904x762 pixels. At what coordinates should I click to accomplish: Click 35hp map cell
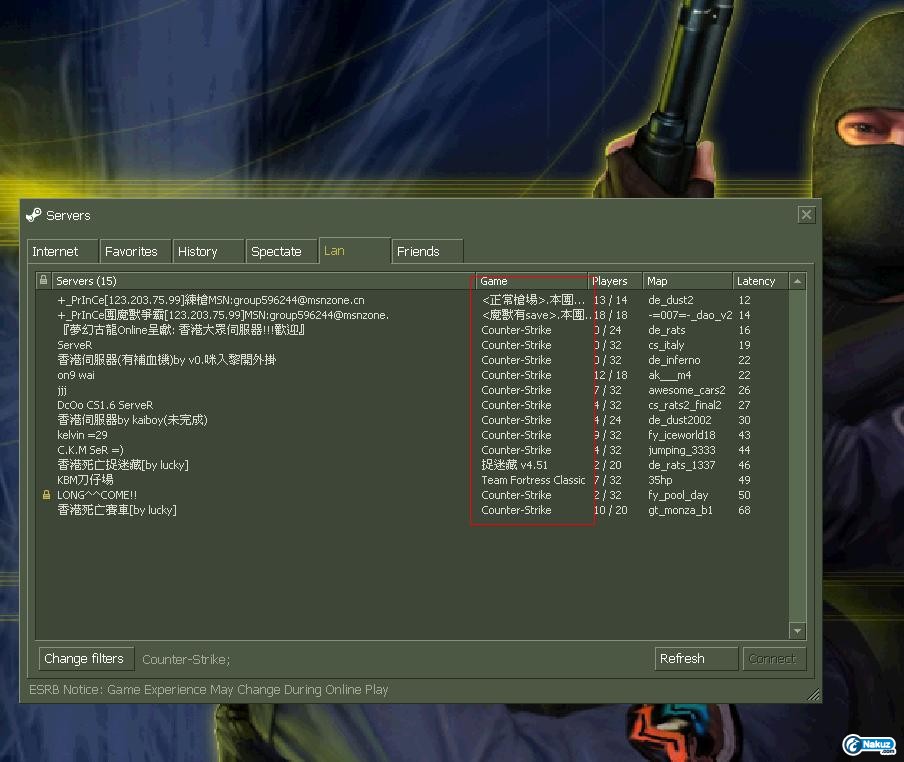660,480
